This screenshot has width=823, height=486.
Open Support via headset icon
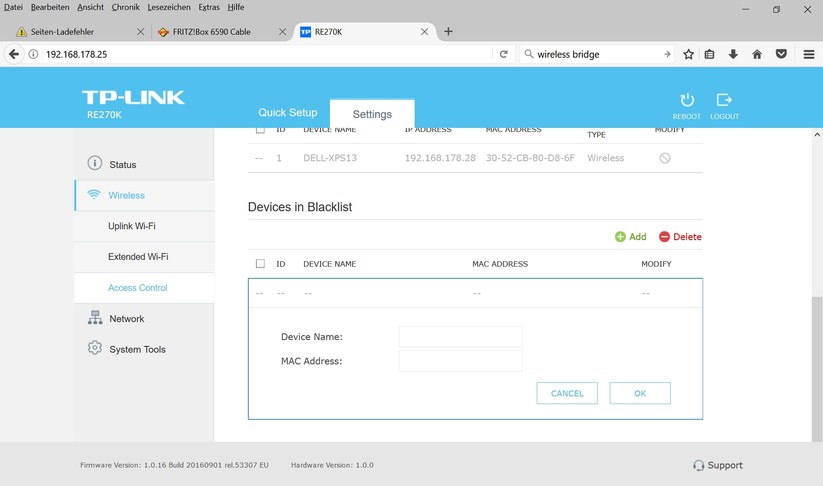[x=698, y=465]
